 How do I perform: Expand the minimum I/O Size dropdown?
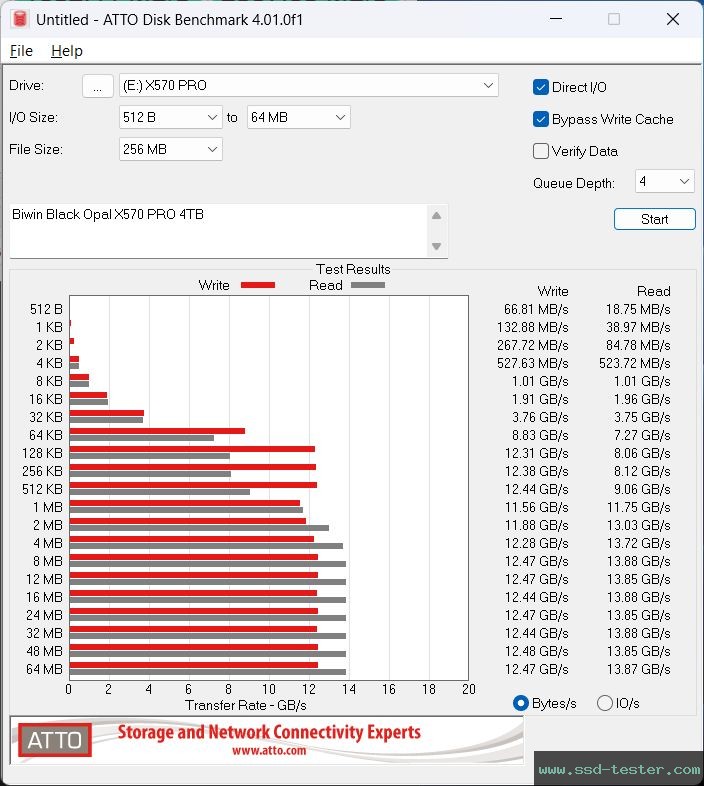click(212, 117)
